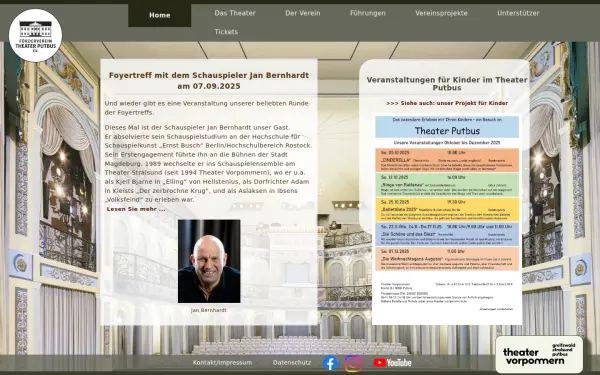Open the Der Verein menu
The height and width of the screenshot is (375, 600).
click(303, 13)
